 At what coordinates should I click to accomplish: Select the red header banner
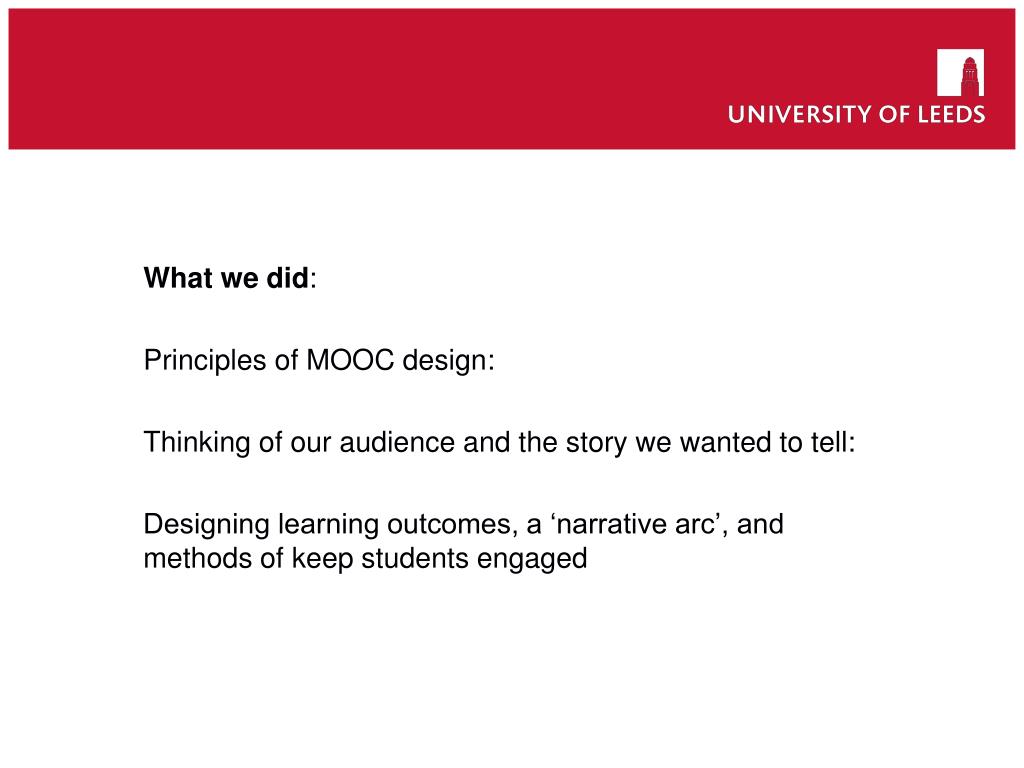pos(512,79)
